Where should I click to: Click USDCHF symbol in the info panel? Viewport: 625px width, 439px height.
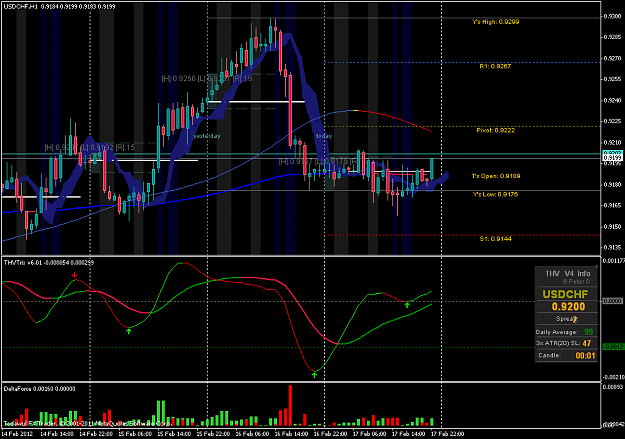(x=565, y=294)
